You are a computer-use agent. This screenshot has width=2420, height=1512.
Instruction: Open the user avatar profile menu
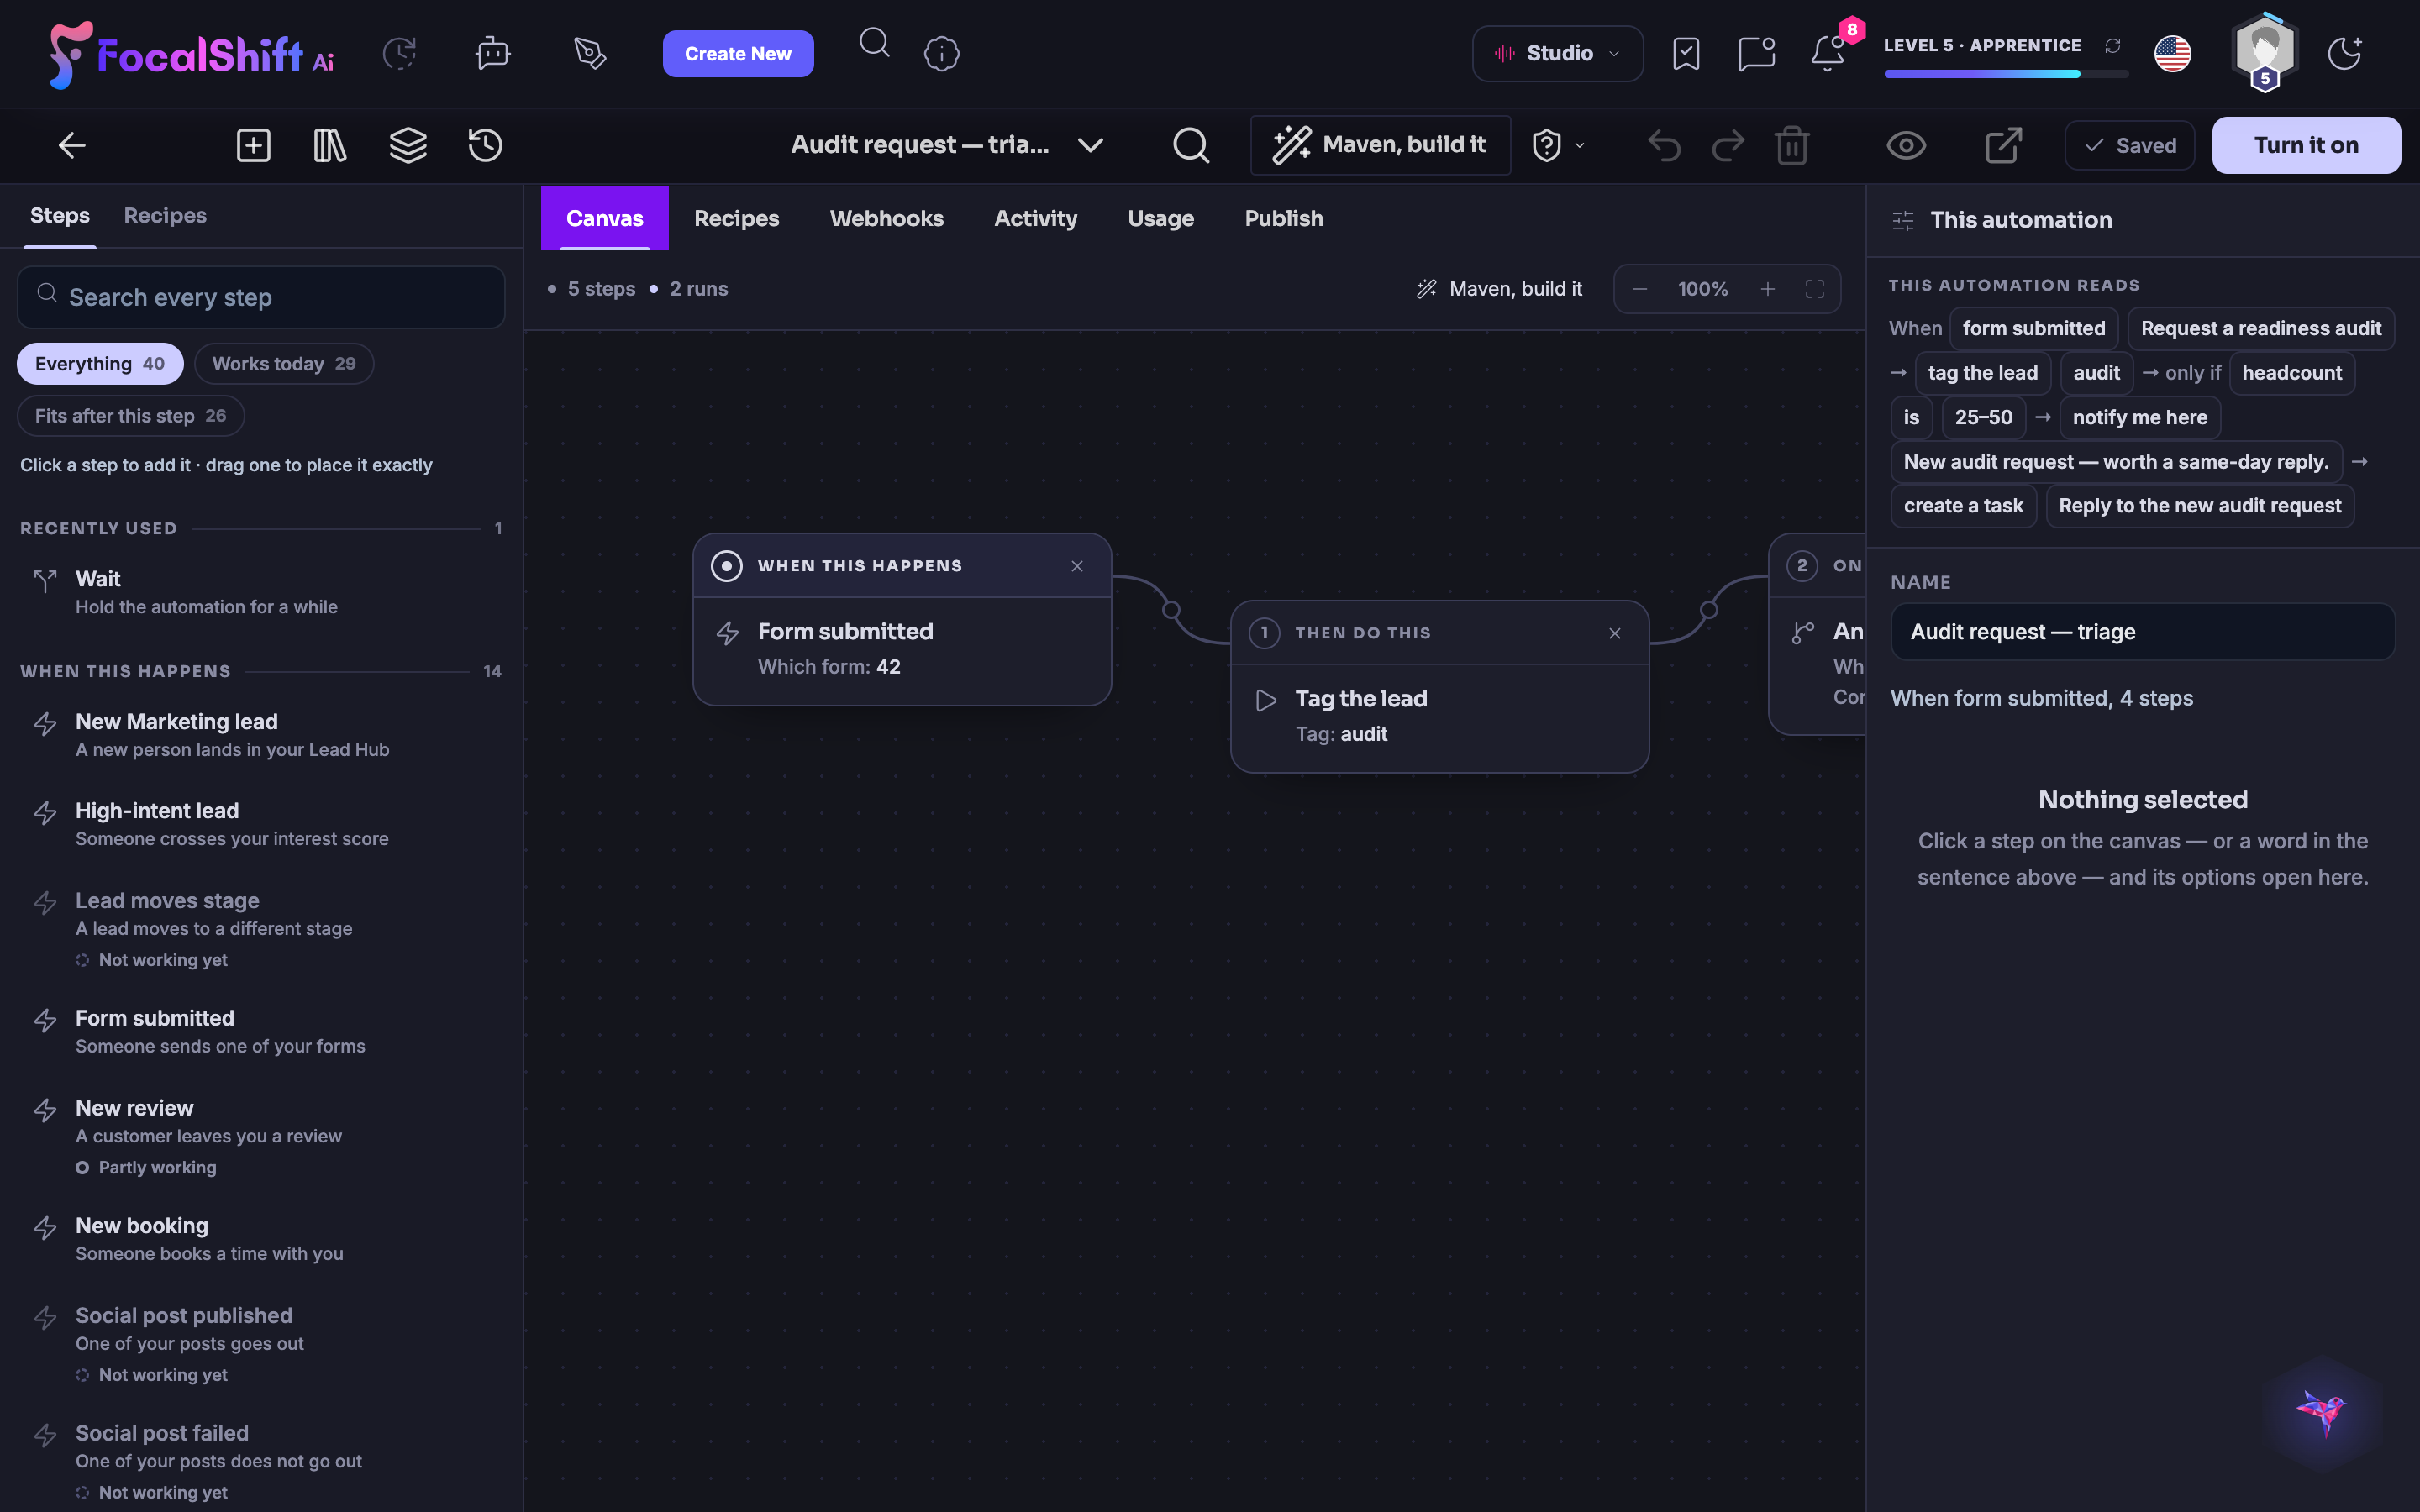point(2264,52)
